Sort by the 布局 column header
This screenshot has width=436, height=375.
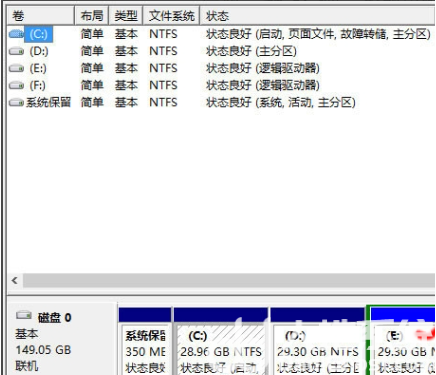click(92, 16)
